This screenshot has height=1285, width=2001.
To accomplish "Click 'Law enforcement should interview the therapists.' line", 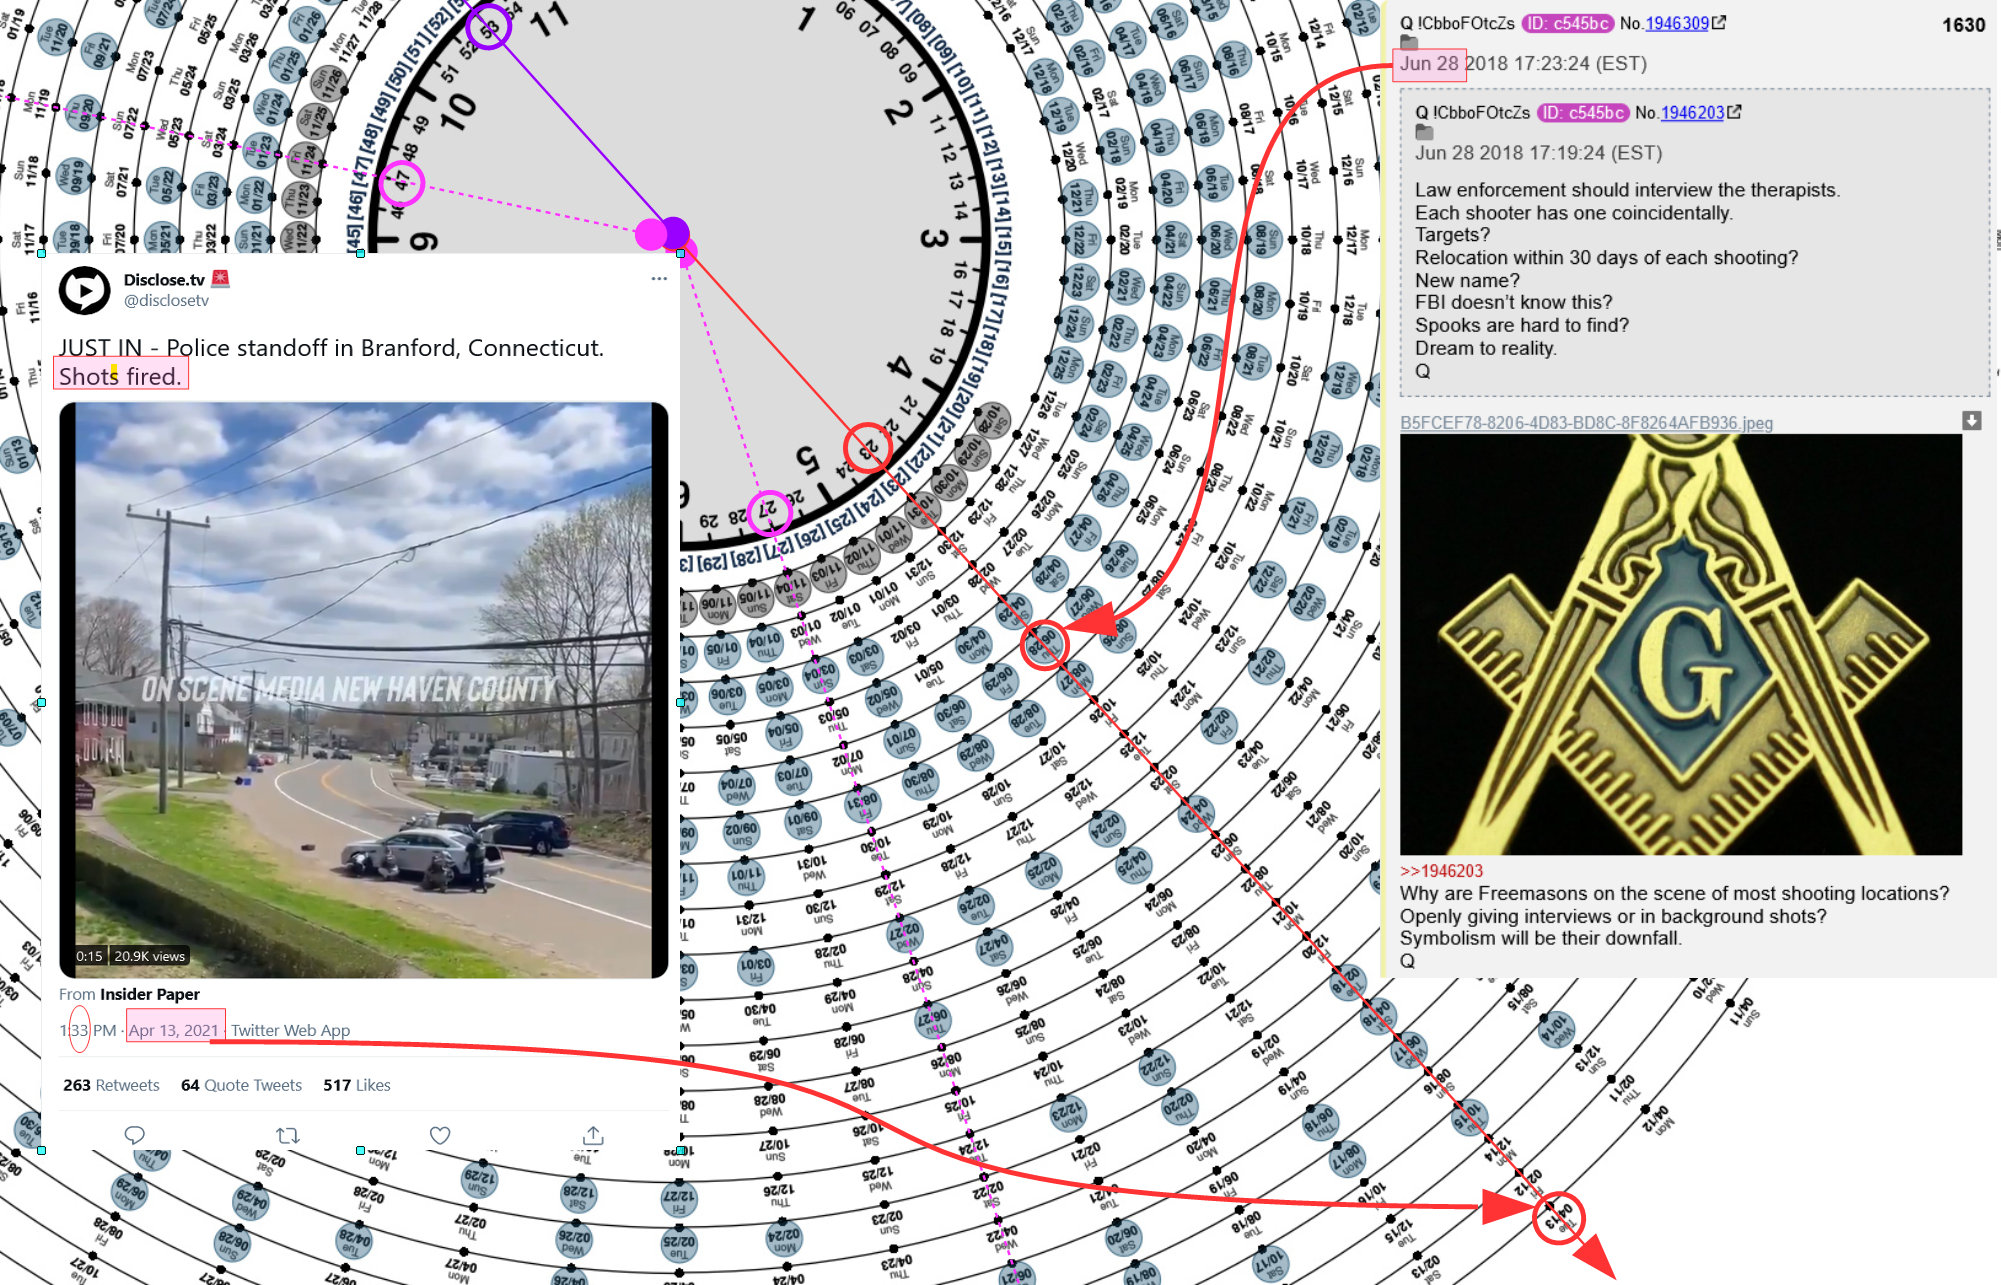I will 1627,190.
